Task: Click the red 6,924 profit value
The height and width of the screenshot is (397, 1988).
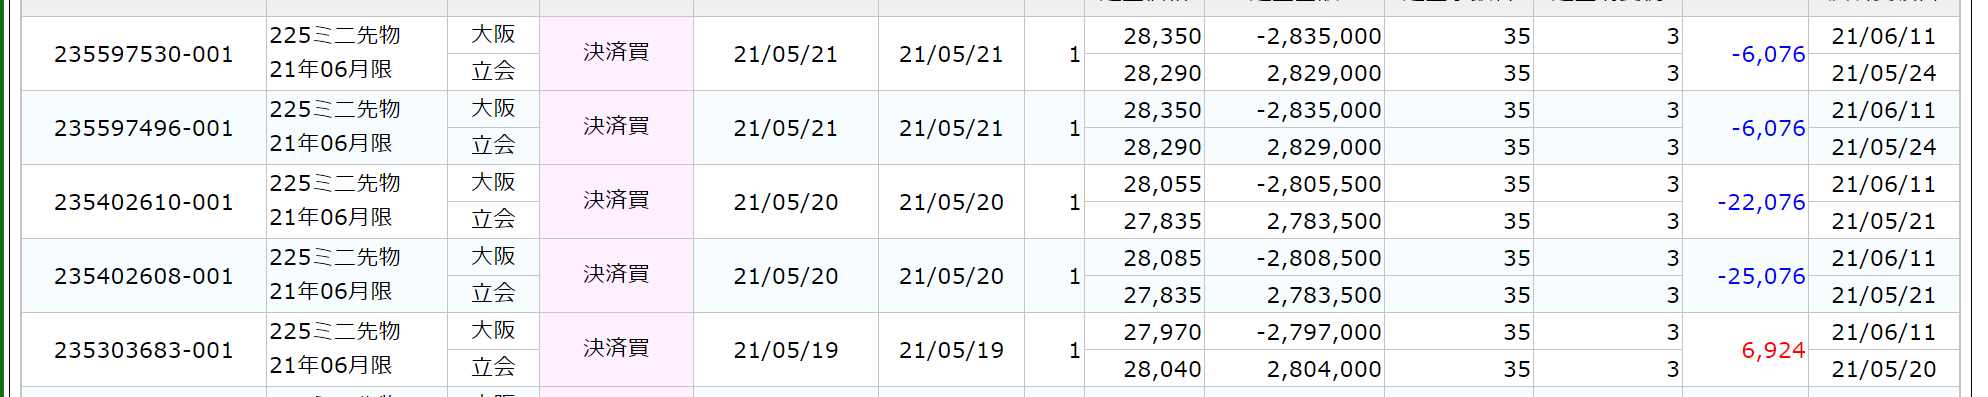Action: coord(1773,350)
